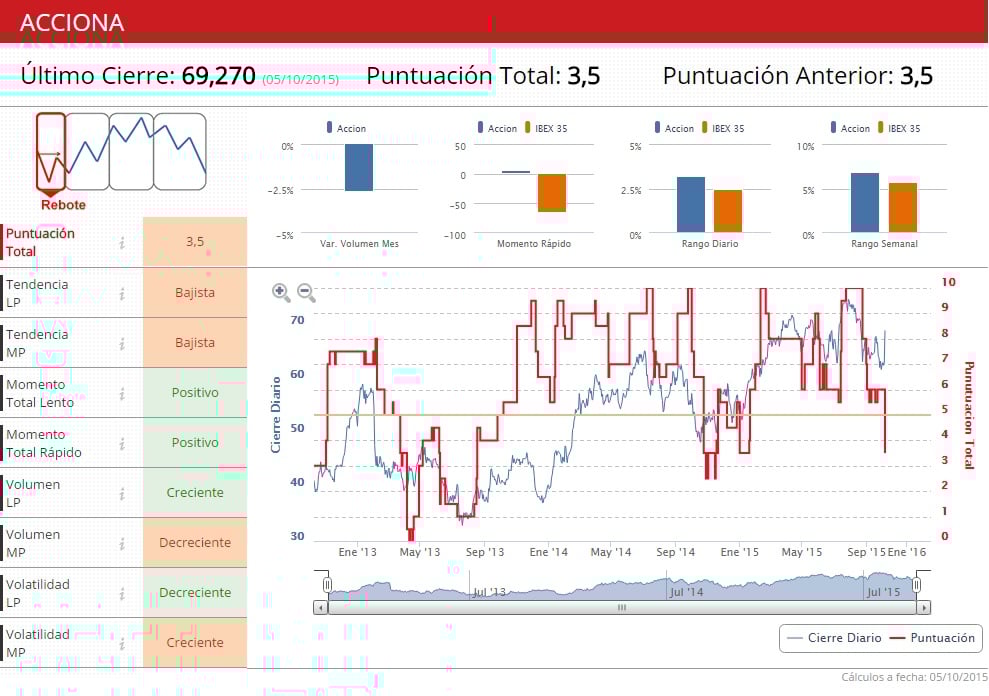Click orange IBEX 35 bar in Rango Diario
The height and width of the screenshot is (696, 989).
coord(728,211)
